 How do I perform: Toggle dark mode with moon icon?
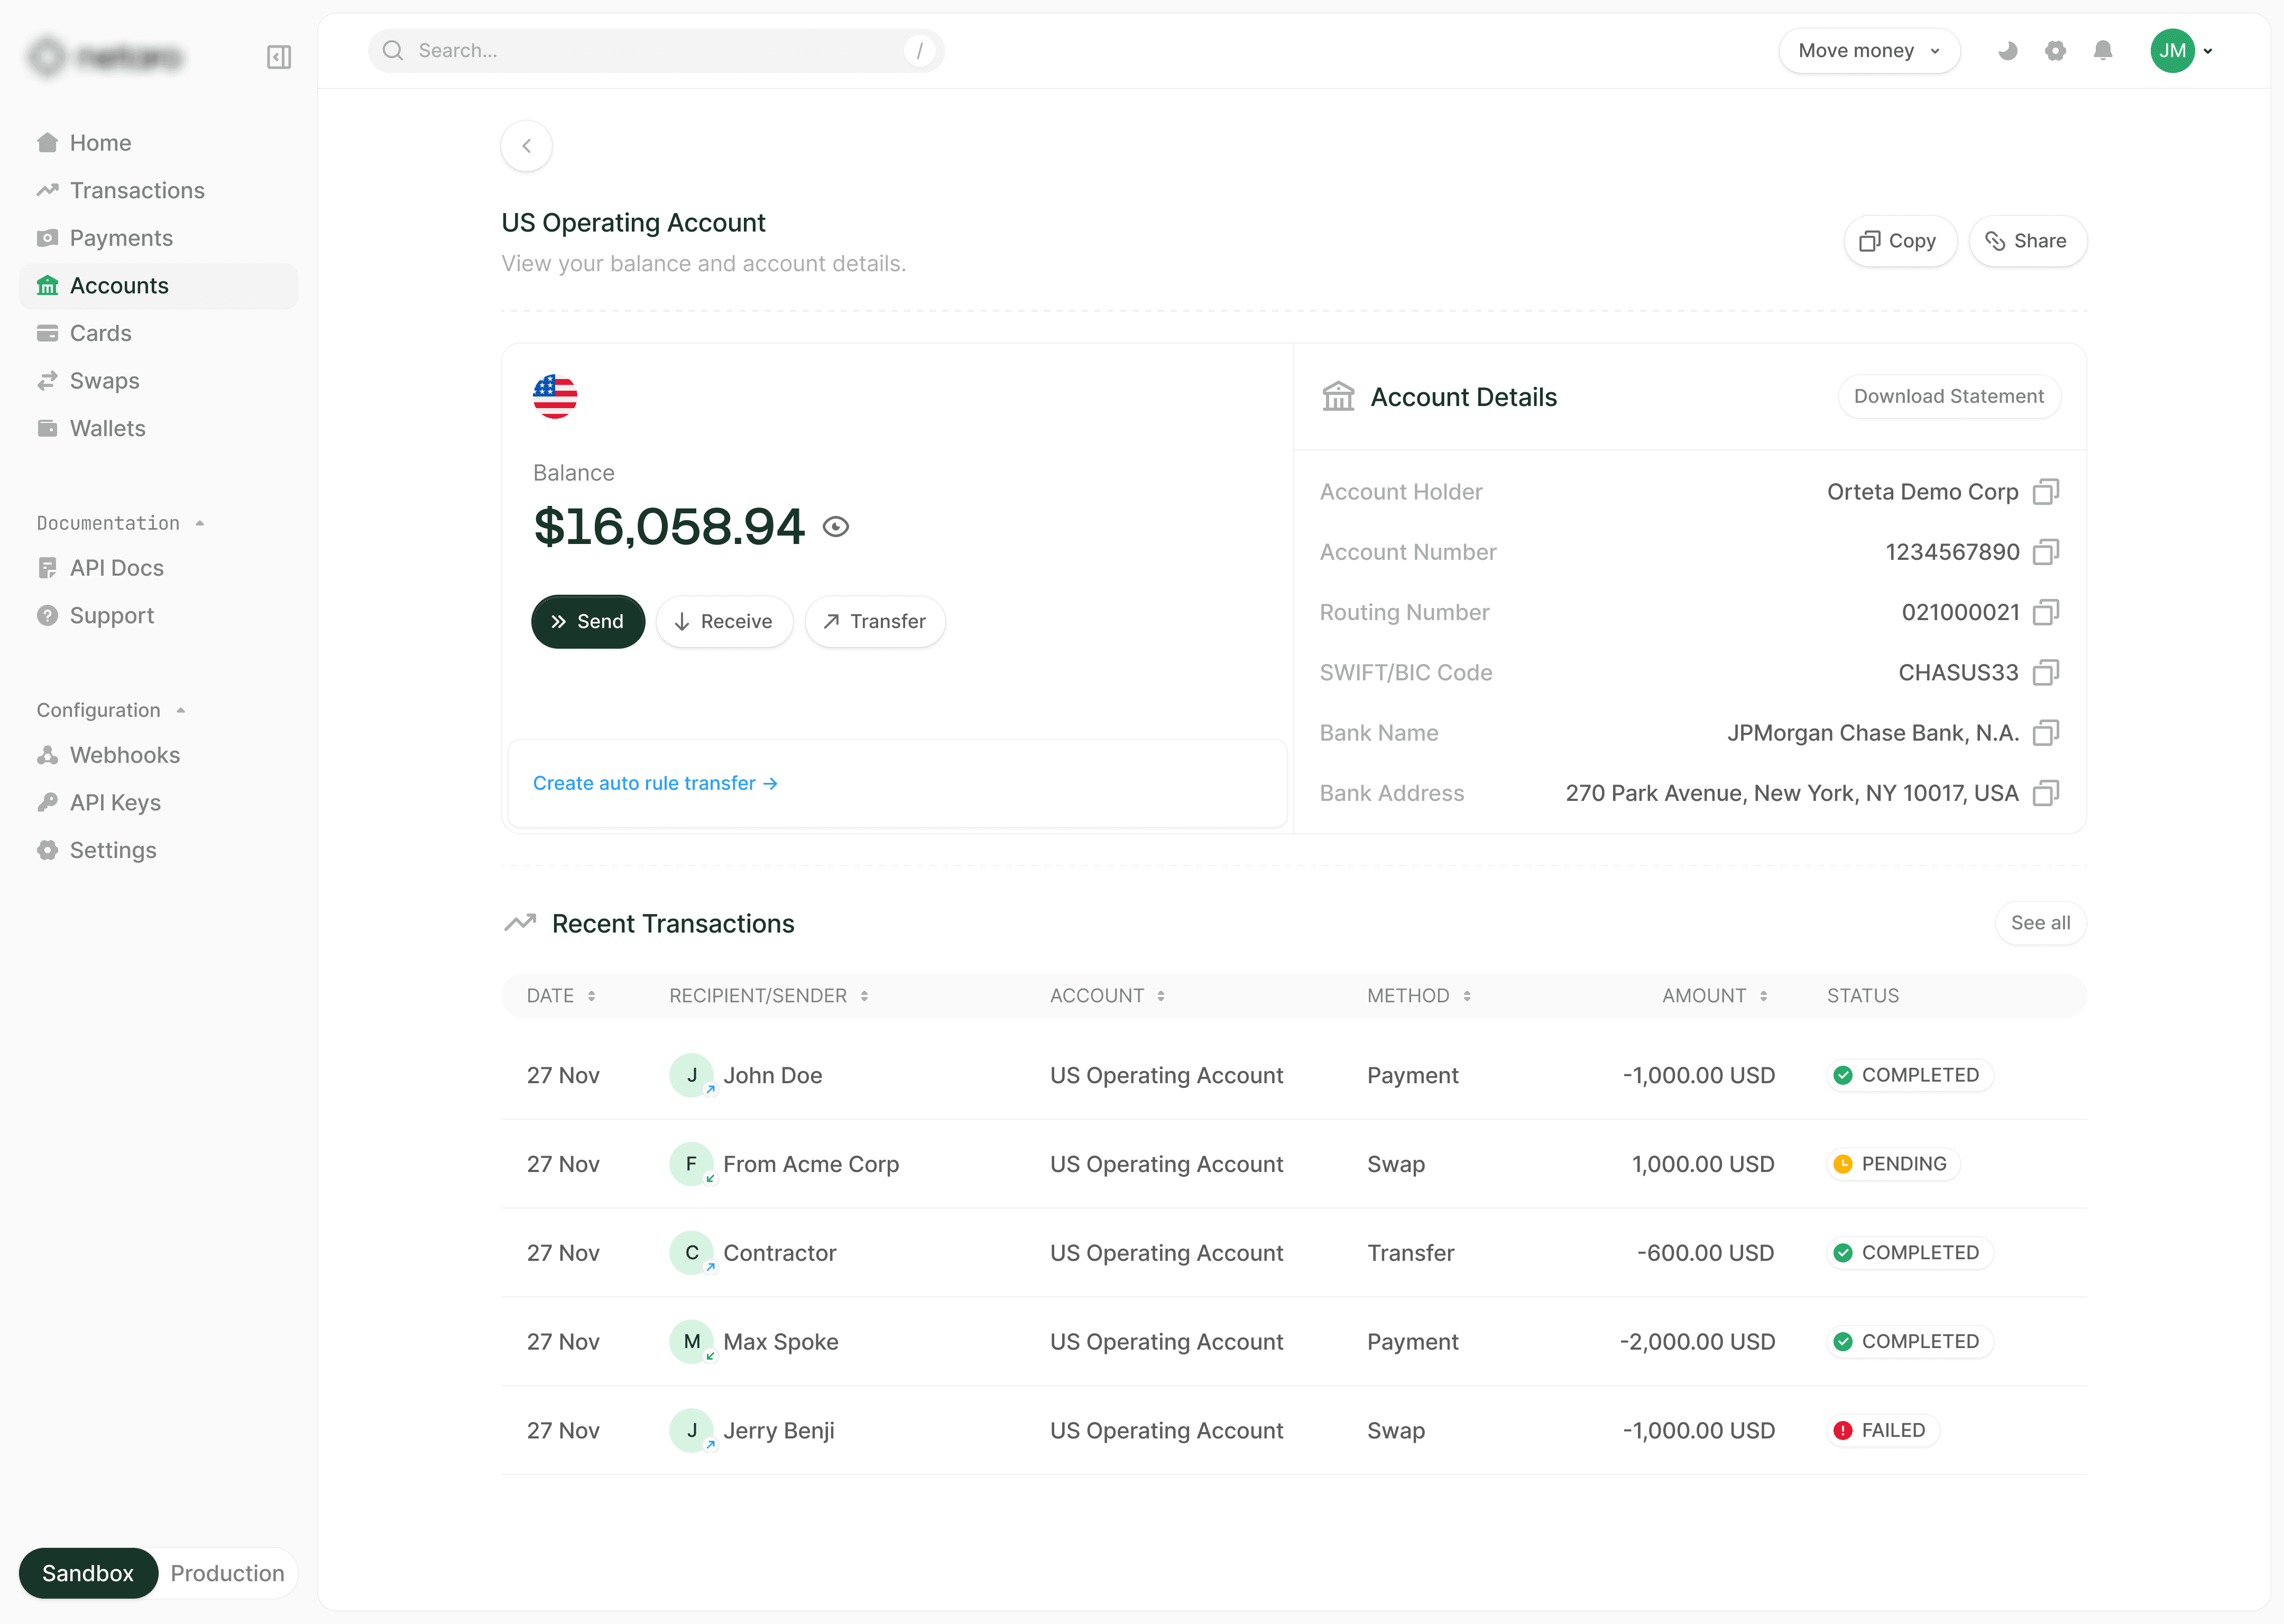tap(2007, 51)
